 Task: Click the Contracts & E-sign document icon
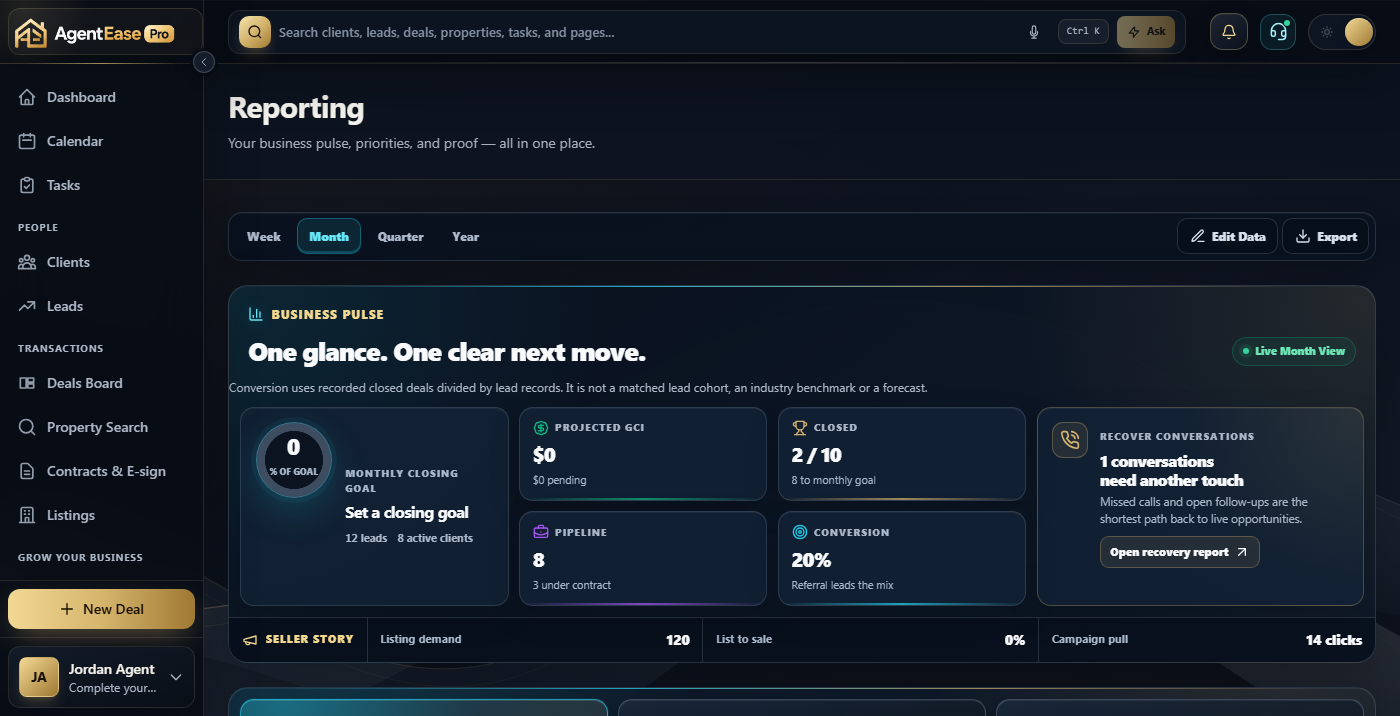(27, 471)
